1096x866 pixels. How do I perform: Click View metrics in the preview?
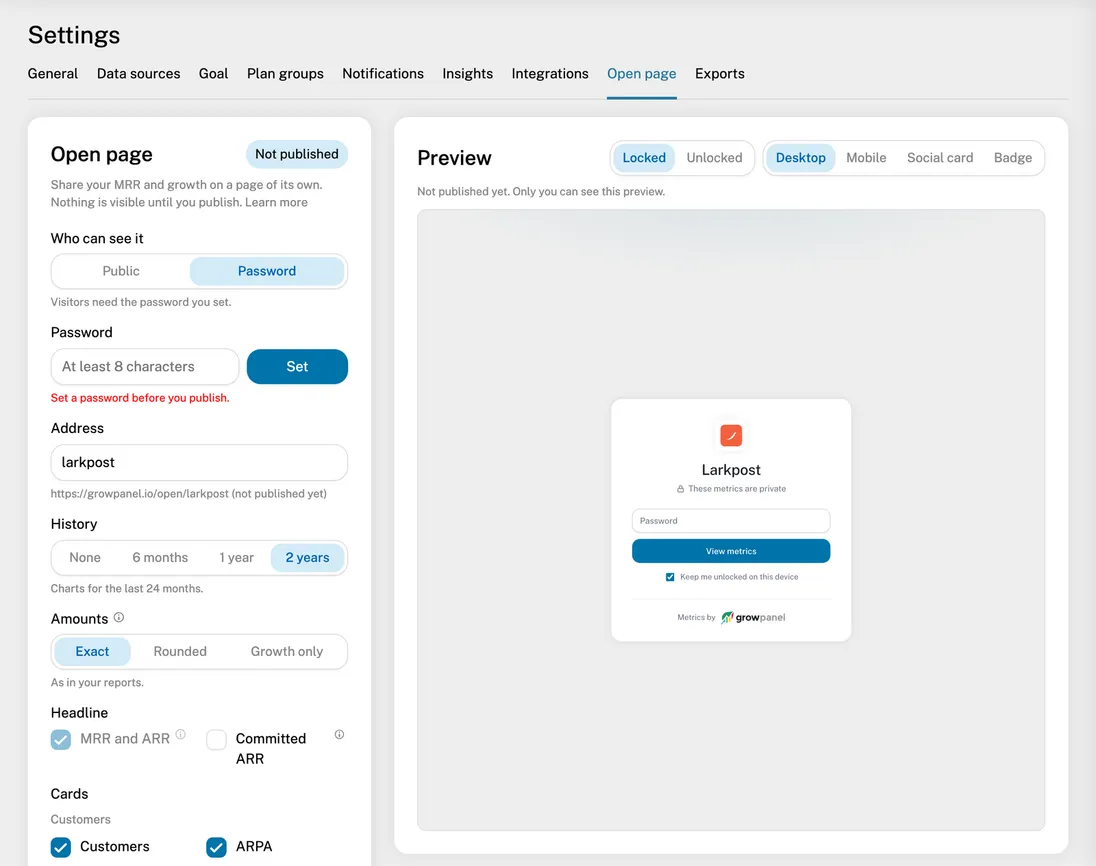tap(731, 551)
